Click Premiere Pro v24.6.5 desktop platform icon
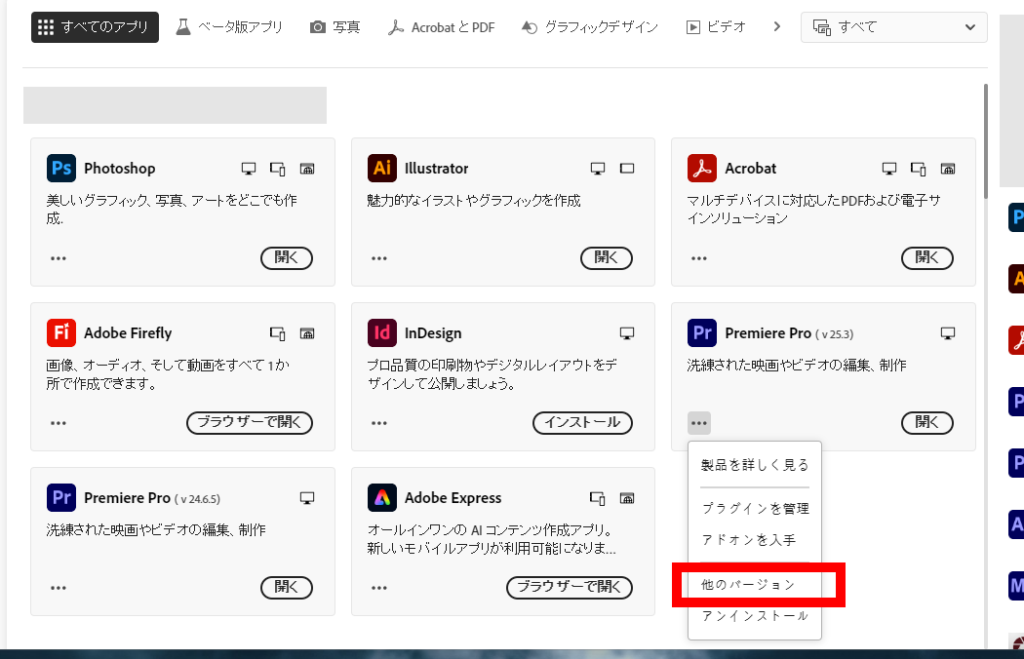Image resolution: width=1024 pixels, height=659 pixels. (x=307, y=498)
